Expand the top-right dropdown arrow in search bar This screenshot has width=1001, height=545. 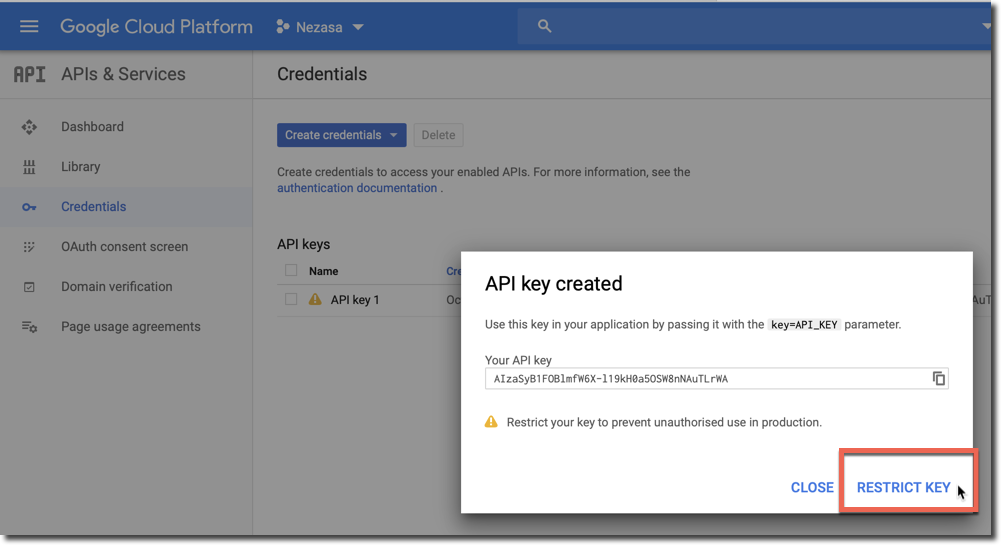pos(987,26)
